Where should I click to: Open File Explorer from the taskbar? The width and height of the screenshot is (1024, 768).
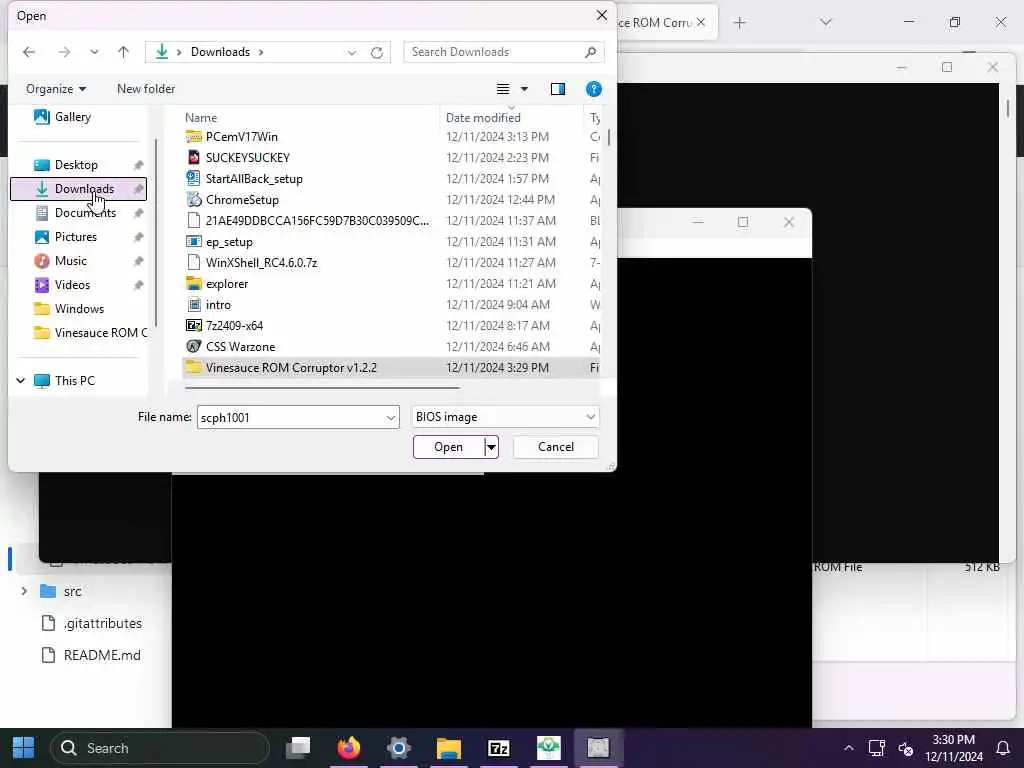(x=449, y=748)
